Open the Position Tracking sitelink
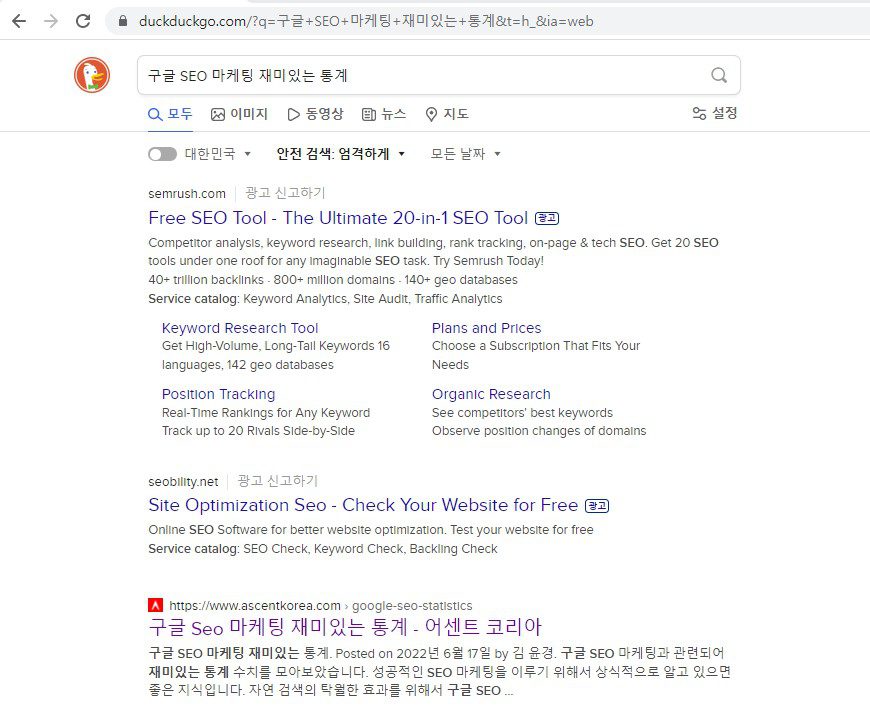Viewport: 870px width, 720px height. (219, 394)
